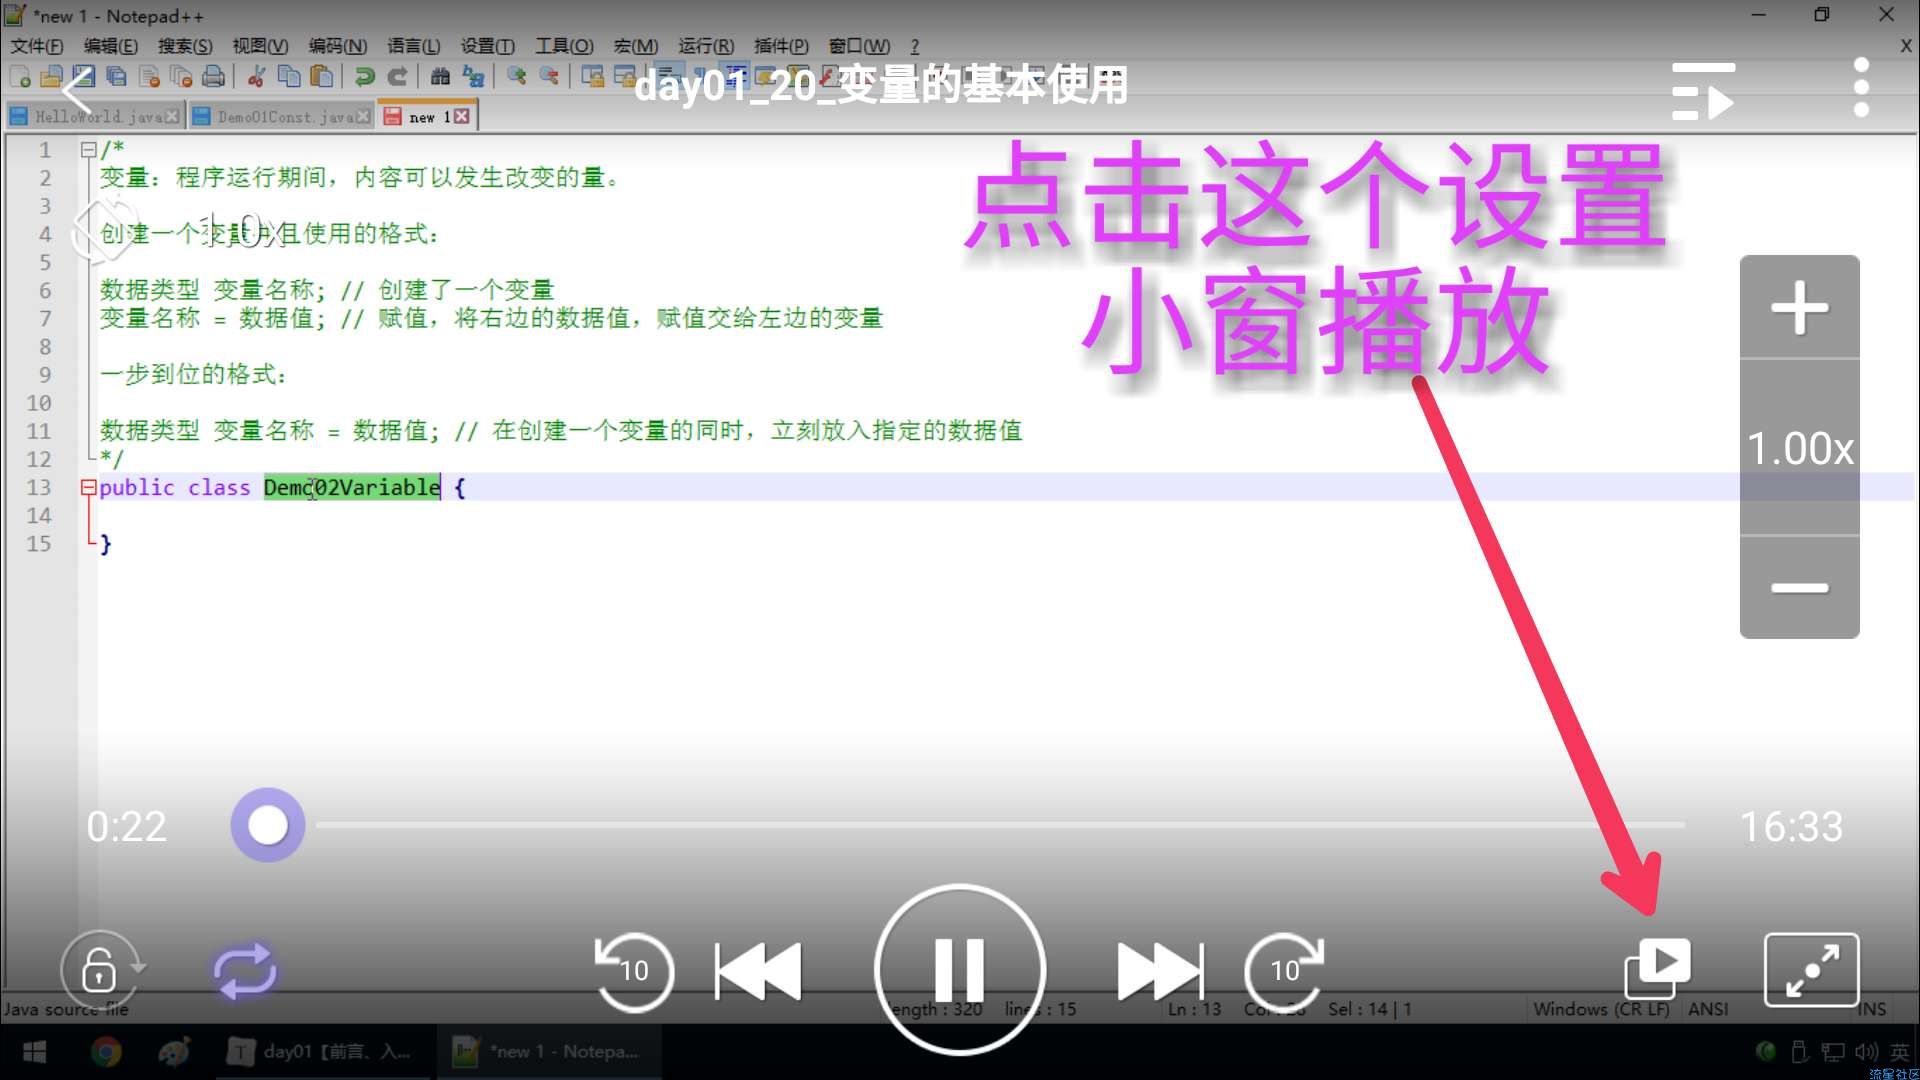Open the 编辑(E) menu
Screen dimensions: 1920x1080
click(111, 46)
